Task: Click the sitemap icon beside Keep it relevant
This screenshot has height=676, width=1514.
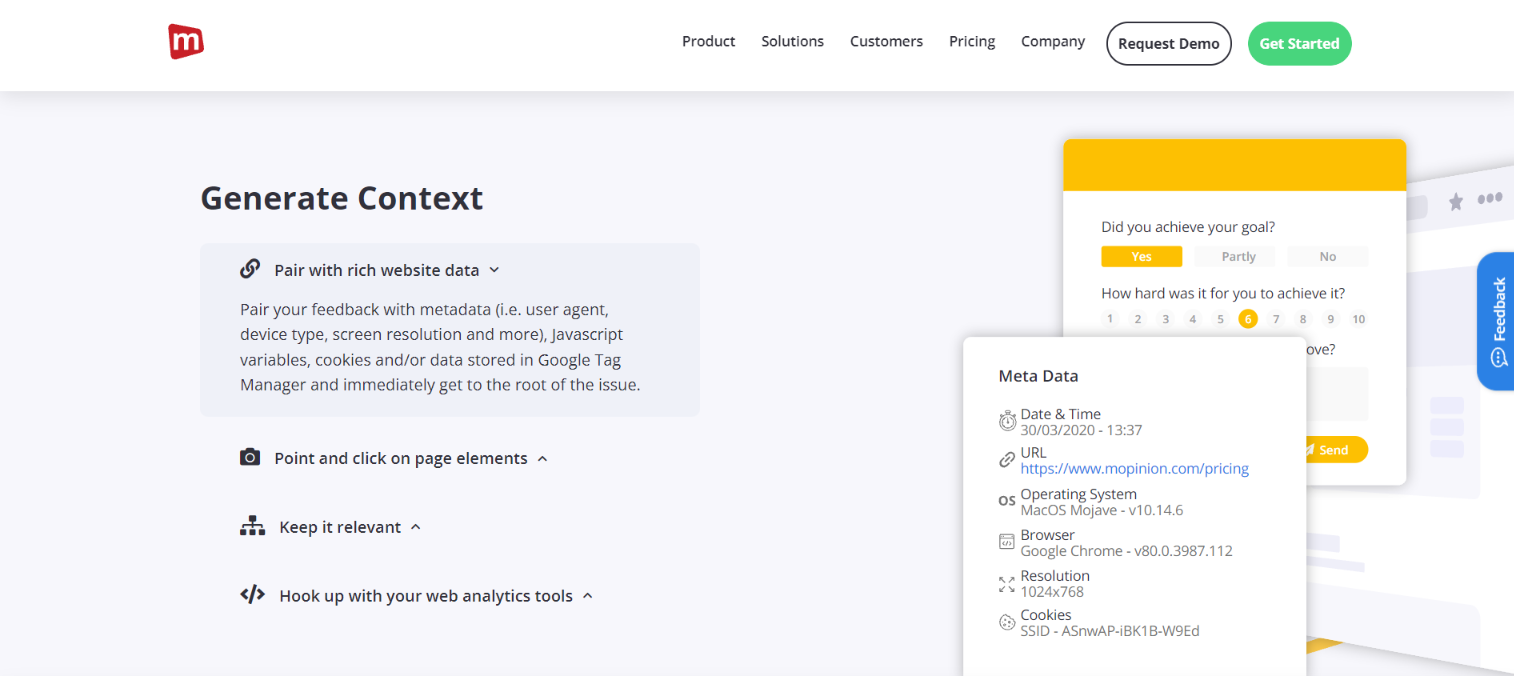Action: [x=252, y=527]
